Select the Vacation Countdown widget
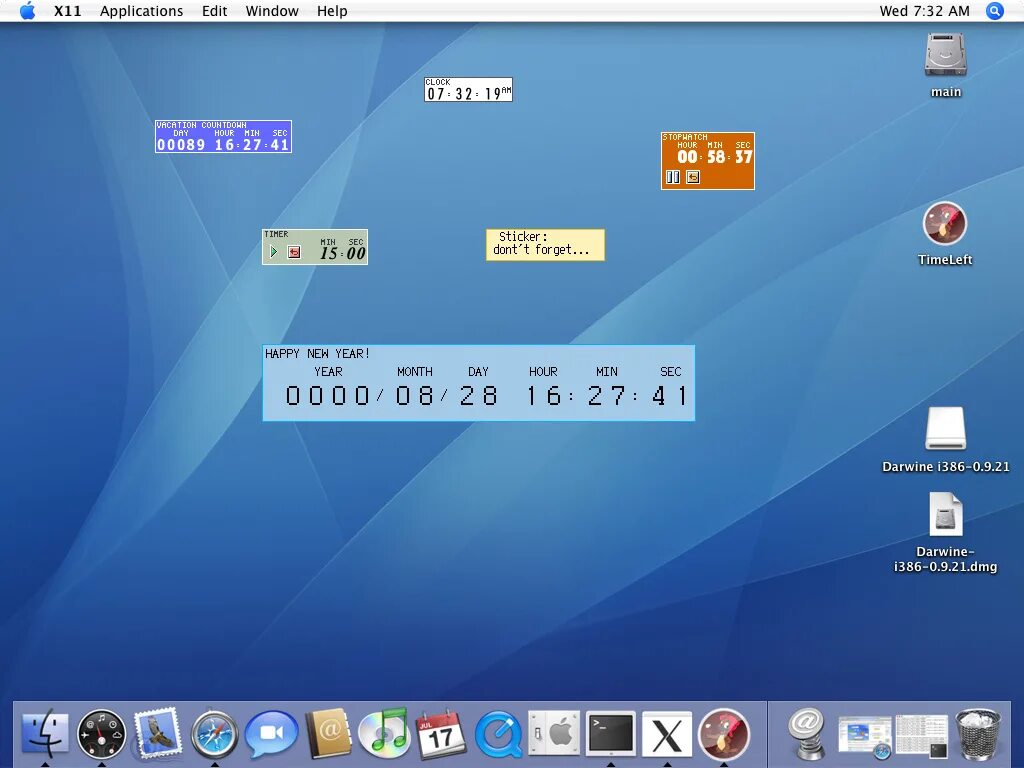Screen dimensions: 1024x768 coord(223,136)
